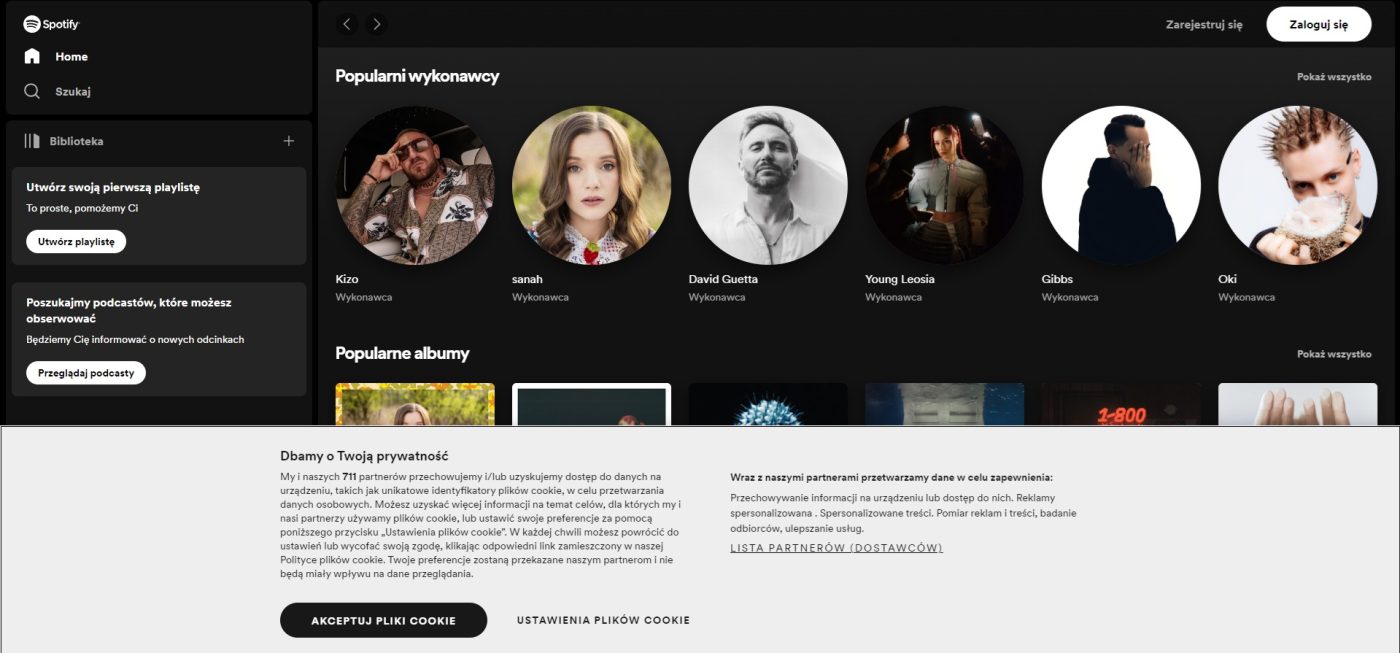This screenshot has width=1400, height=653.
Task: Go back with the left arrow
Action: (x=347, y=24)
